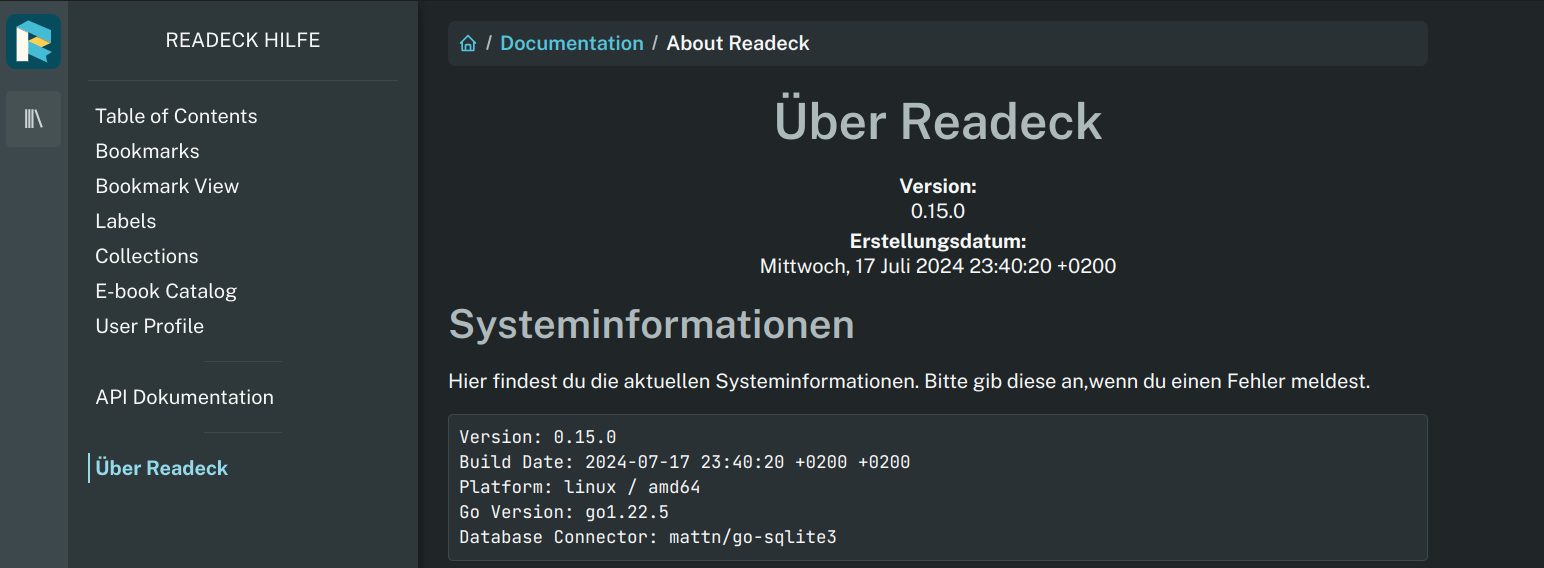The width and height of the screenshot is (1544, 568).
Task: Click the Documentation breadcrumb link
Action: click(x=572, y=43)
